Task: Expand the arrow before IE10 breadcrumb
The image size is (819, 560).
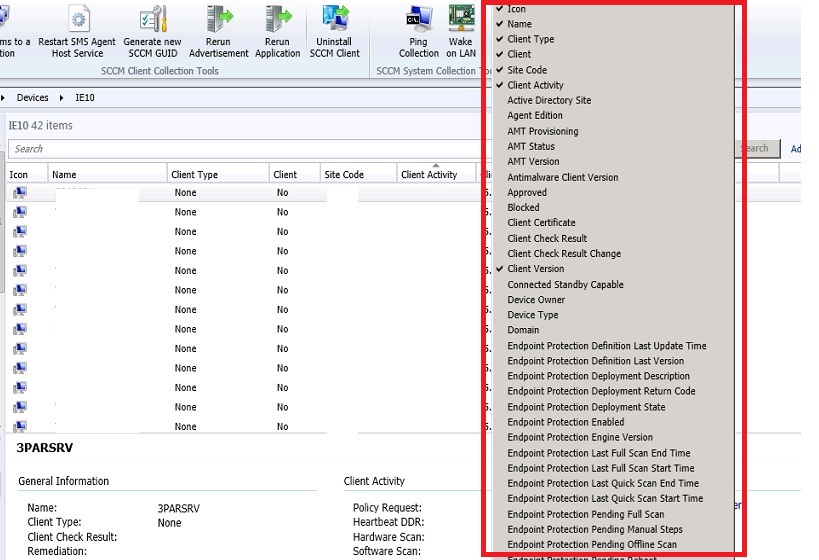Action: pyautogui.click(x=62, y=98)
